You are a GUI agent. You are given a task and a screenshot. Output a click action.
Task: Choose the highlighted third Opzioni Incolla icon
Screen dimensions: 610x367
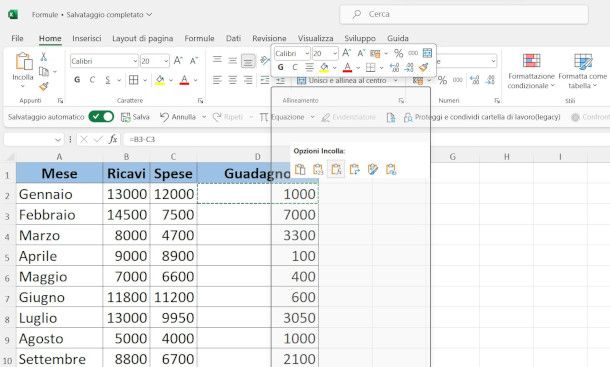pos(336,169)
